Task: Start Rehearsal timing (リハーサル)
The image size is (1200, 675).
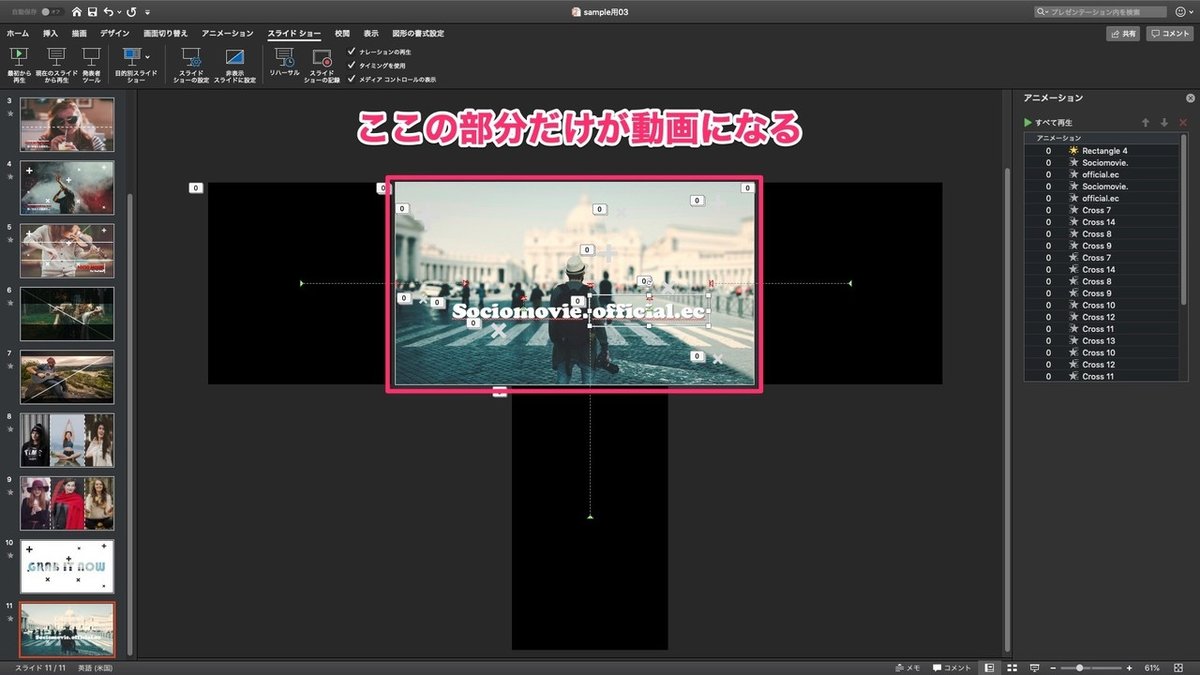Action: pyautogui.click(x=285, y=62)
